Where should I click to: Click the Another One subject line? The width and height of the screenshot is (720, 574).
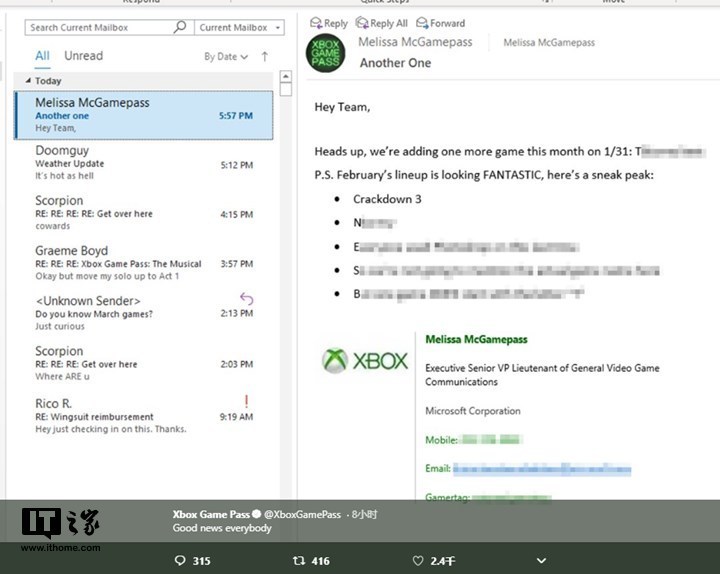(x=395, y=63)
